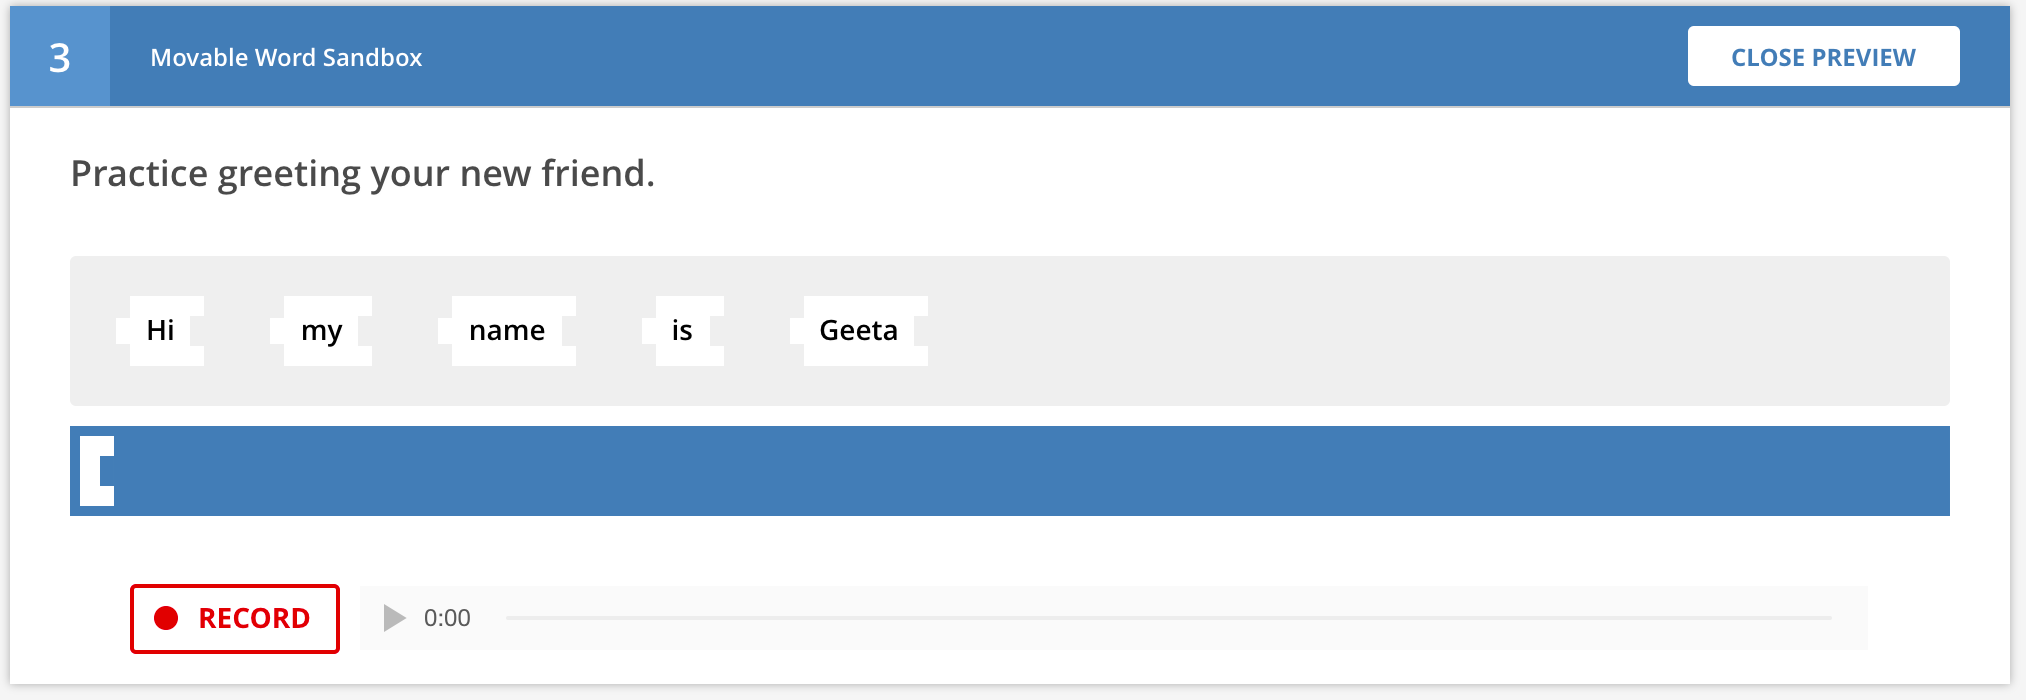Screen dimensions: 2026x700
Task: Start recording with the RECORD button
Action: coord(235,619)
